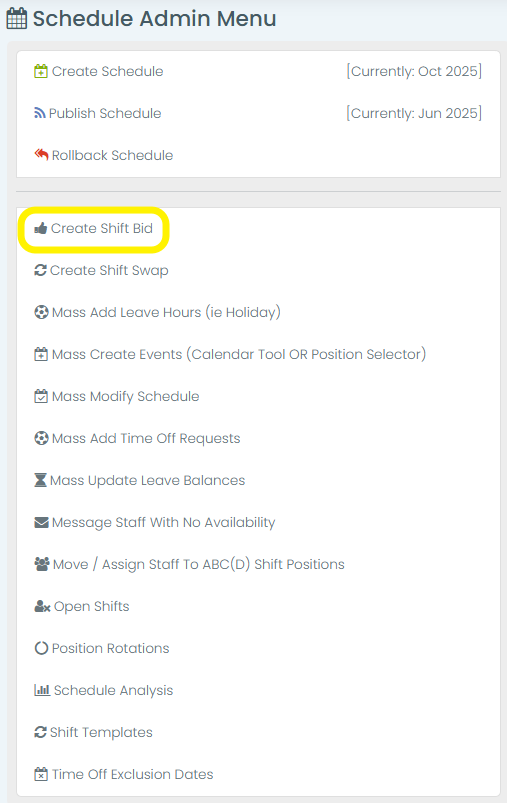Viewport: 507px width, 803px height.
Task: Click the red Rollback Schedule arrow icon
Action: tap(41, 155)
